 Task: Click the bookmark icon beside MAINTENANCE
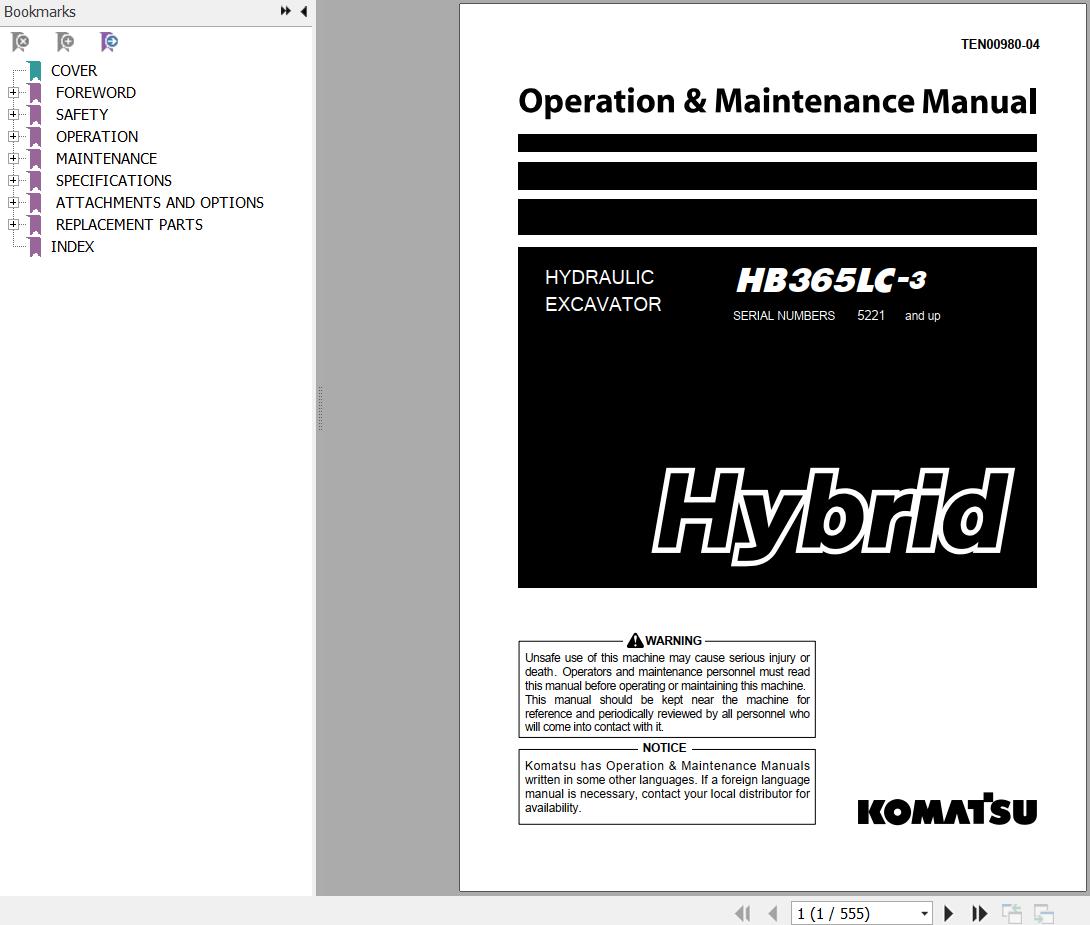(x=35, y=158)
